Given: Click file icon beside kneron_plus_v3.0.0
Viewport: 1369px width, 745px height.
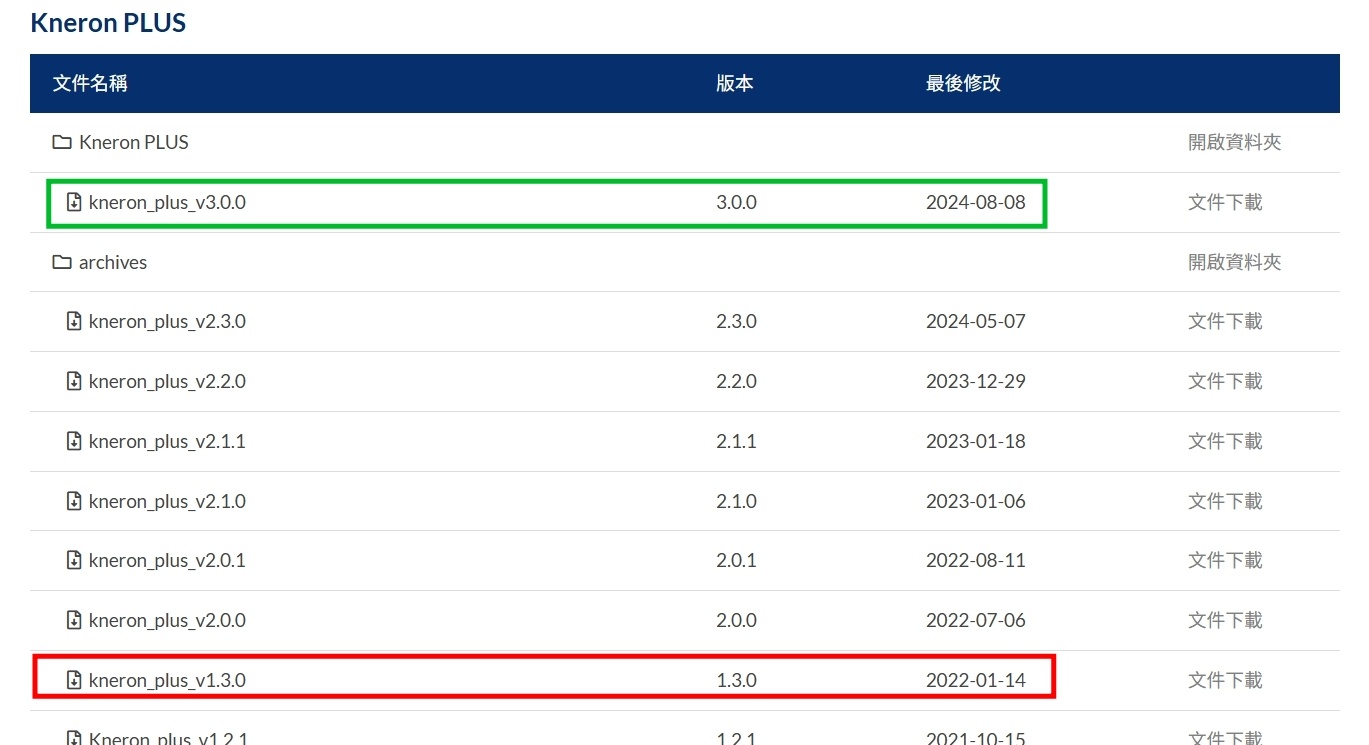Looking at the screenshot, I should pos(73,202).
